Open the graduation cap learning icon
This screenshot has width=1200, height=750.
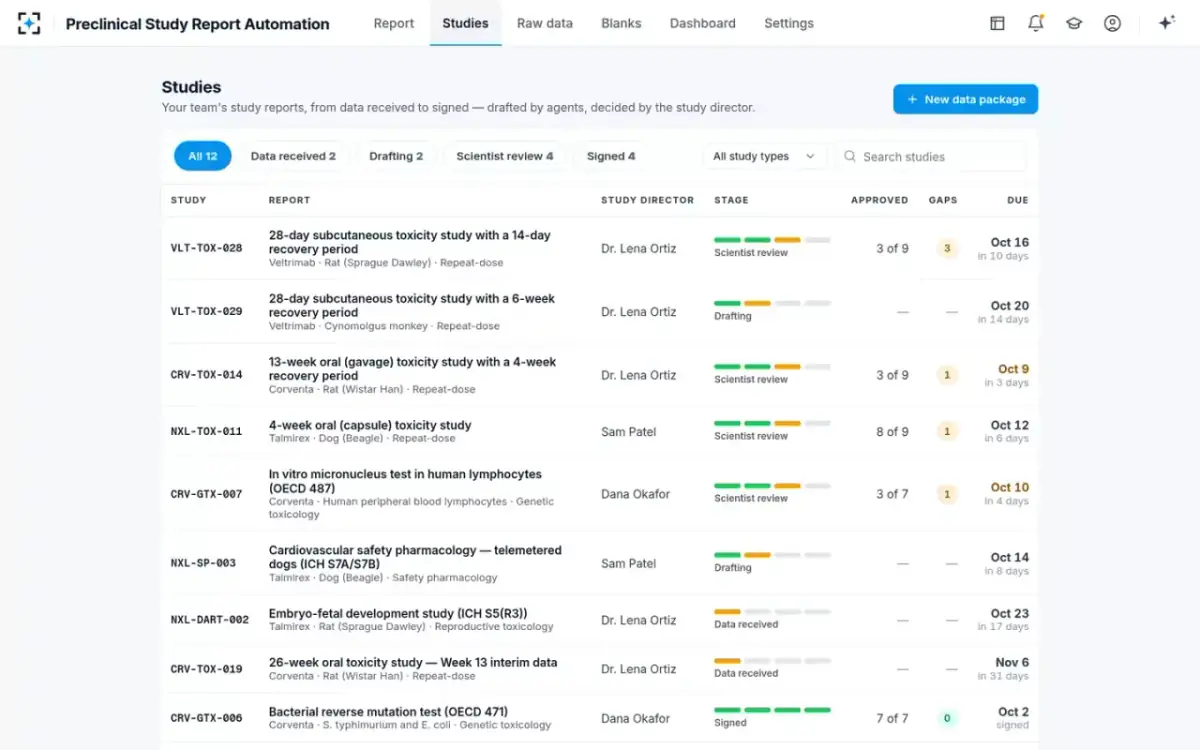tap(1074, 23)
